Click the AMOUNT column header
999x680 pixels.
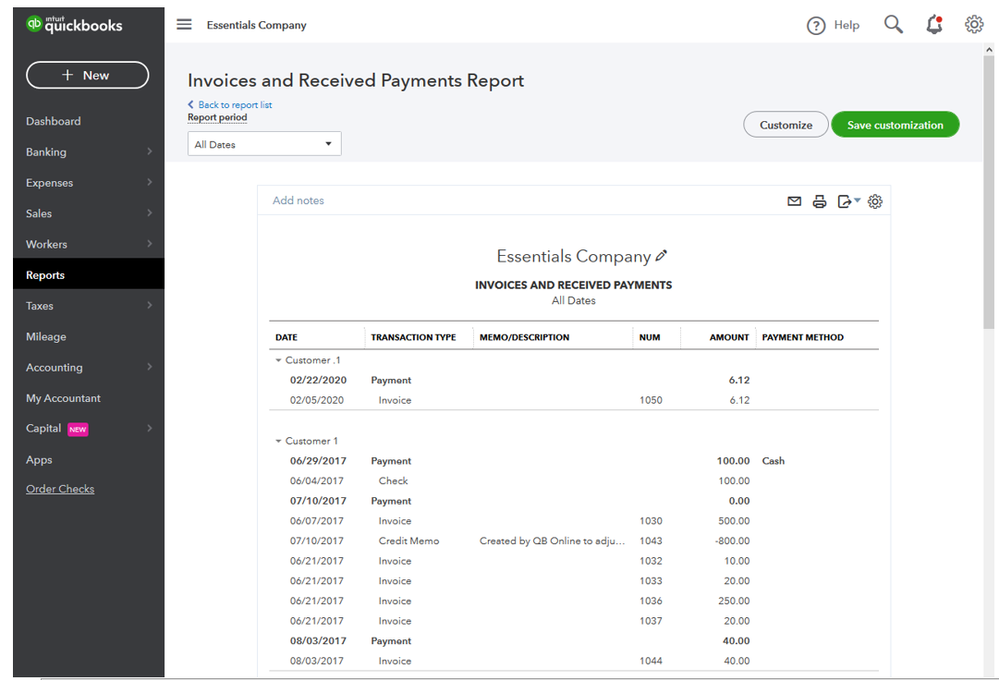[x=729, y=337]
